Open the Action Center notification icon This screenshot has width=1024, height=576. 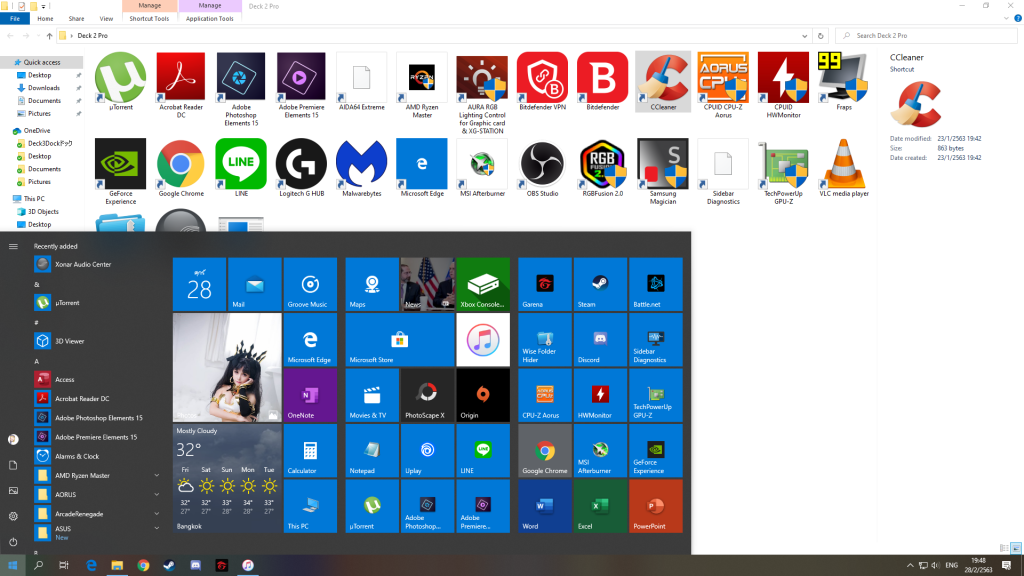(1007, 566)
